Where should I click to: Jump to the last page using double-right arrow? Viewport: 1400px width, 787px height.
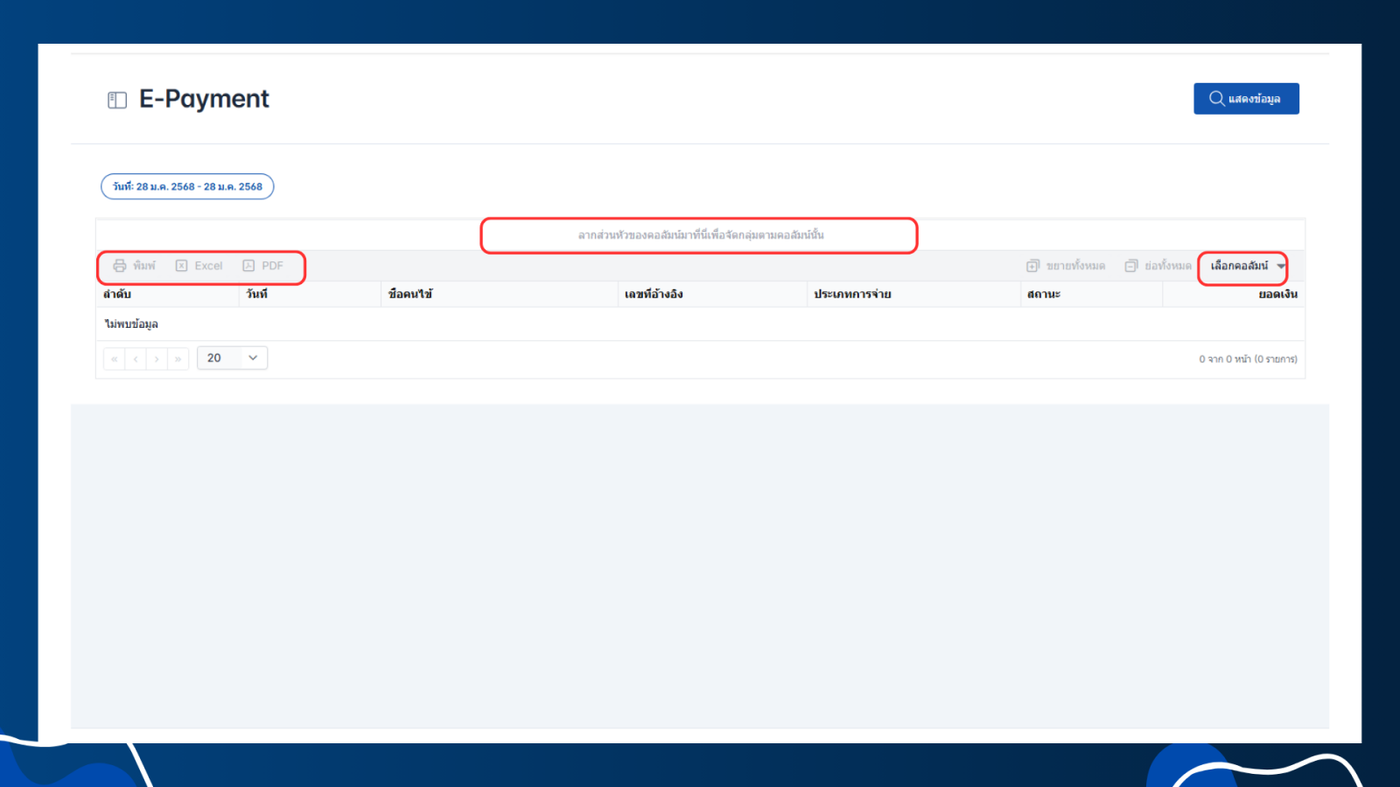178,358
